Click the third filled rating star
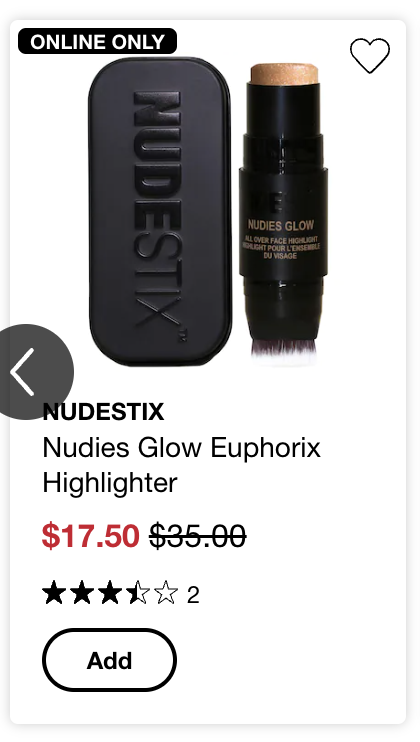The image size is (420, 742). click(110, 593)
